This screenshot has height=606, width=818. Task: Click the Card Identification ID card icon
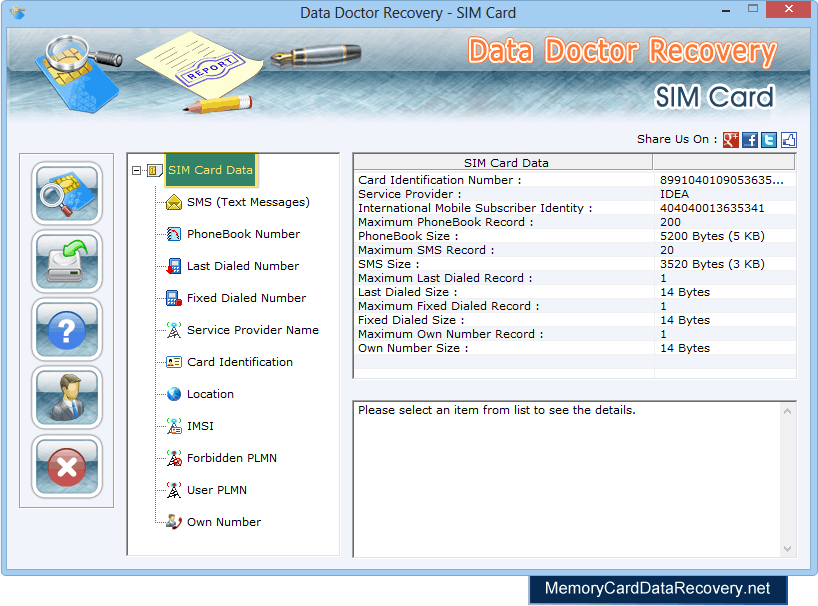pos(174,362)
